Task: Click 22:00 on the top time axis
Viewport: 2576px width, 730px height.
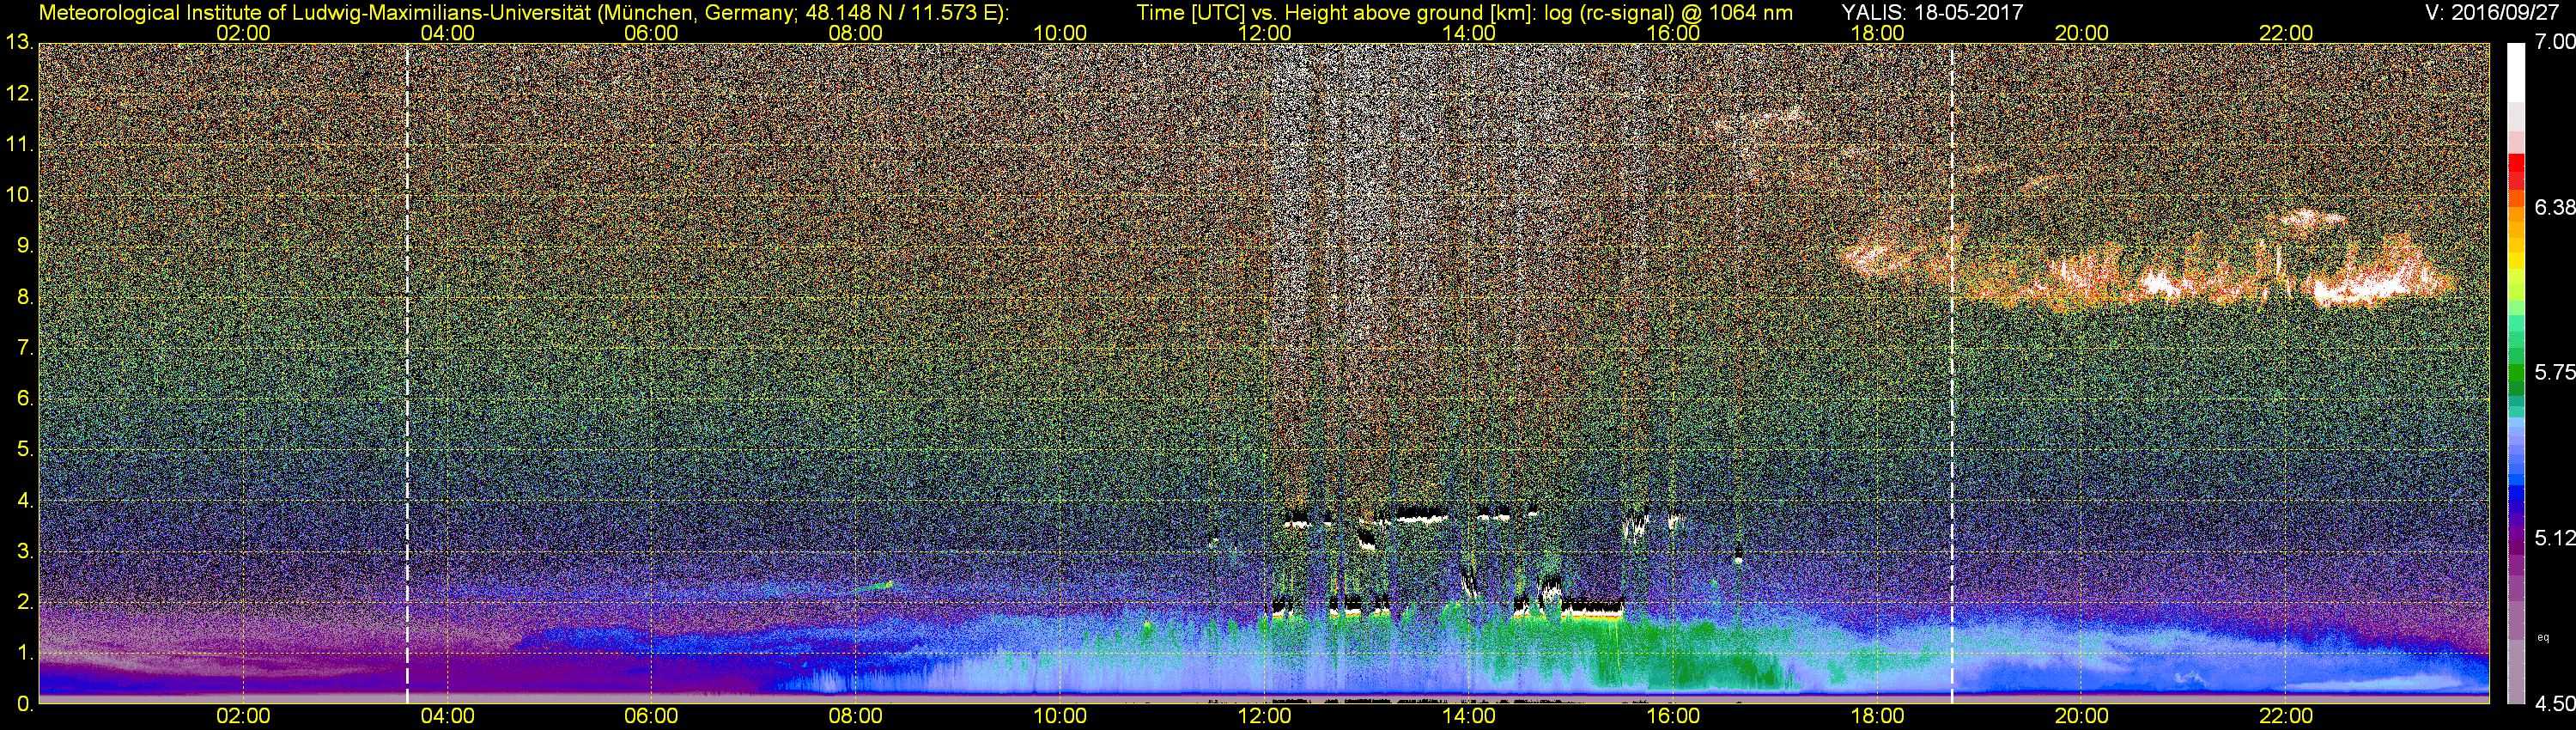Action: (2286, 33)
